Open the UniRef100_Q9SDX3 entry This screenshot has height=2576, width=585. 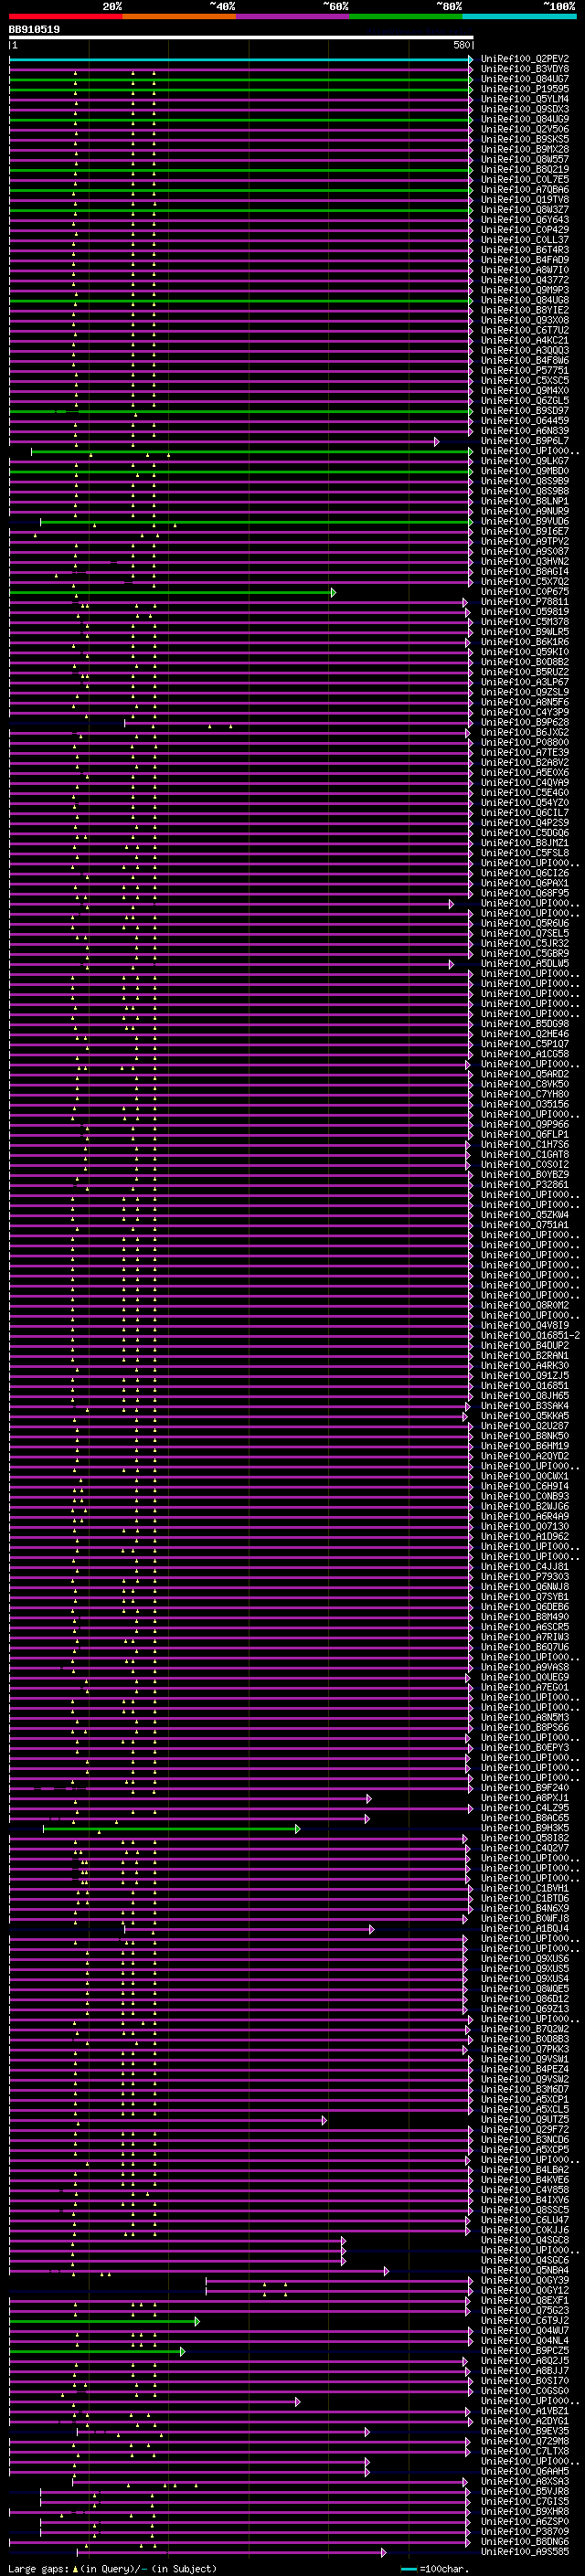tap(525, 109)
